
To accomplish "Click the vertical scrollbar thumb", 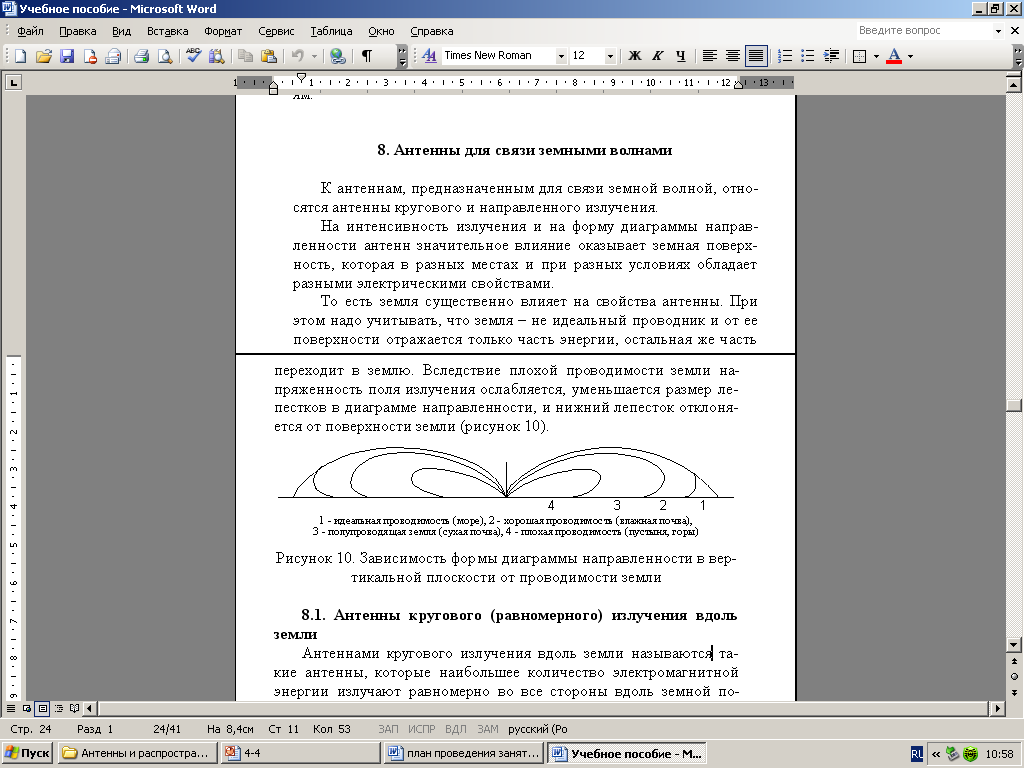I will [1014, 406].
